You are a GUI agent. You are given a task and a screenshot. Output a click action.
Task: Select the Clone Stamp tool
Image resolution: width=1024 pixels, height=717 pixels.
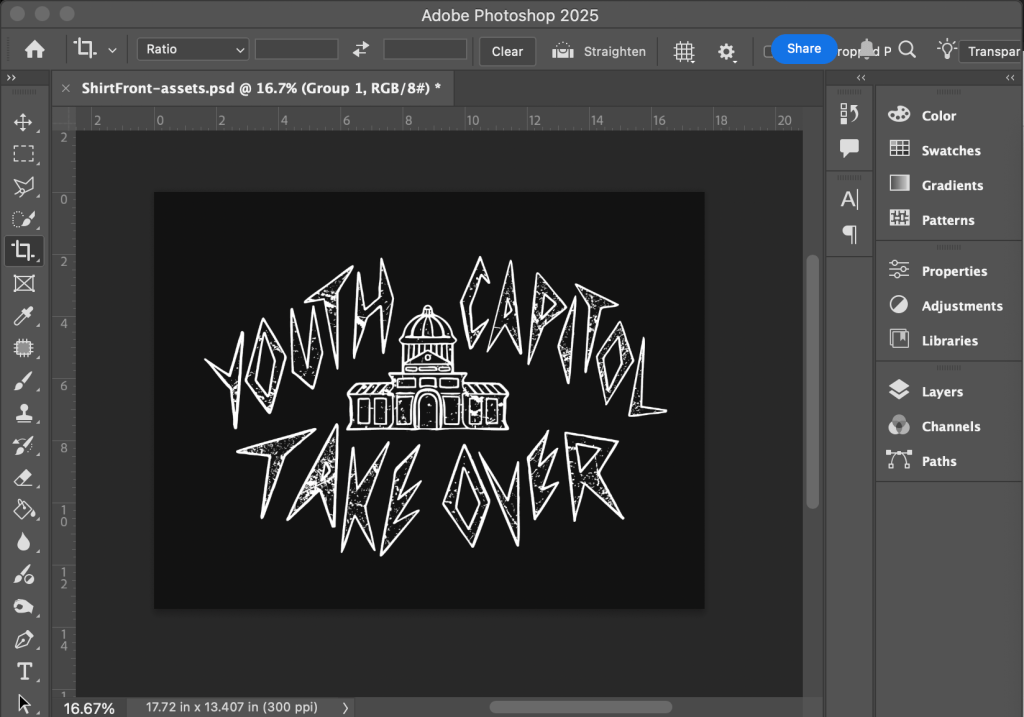[x=22, y=413]
